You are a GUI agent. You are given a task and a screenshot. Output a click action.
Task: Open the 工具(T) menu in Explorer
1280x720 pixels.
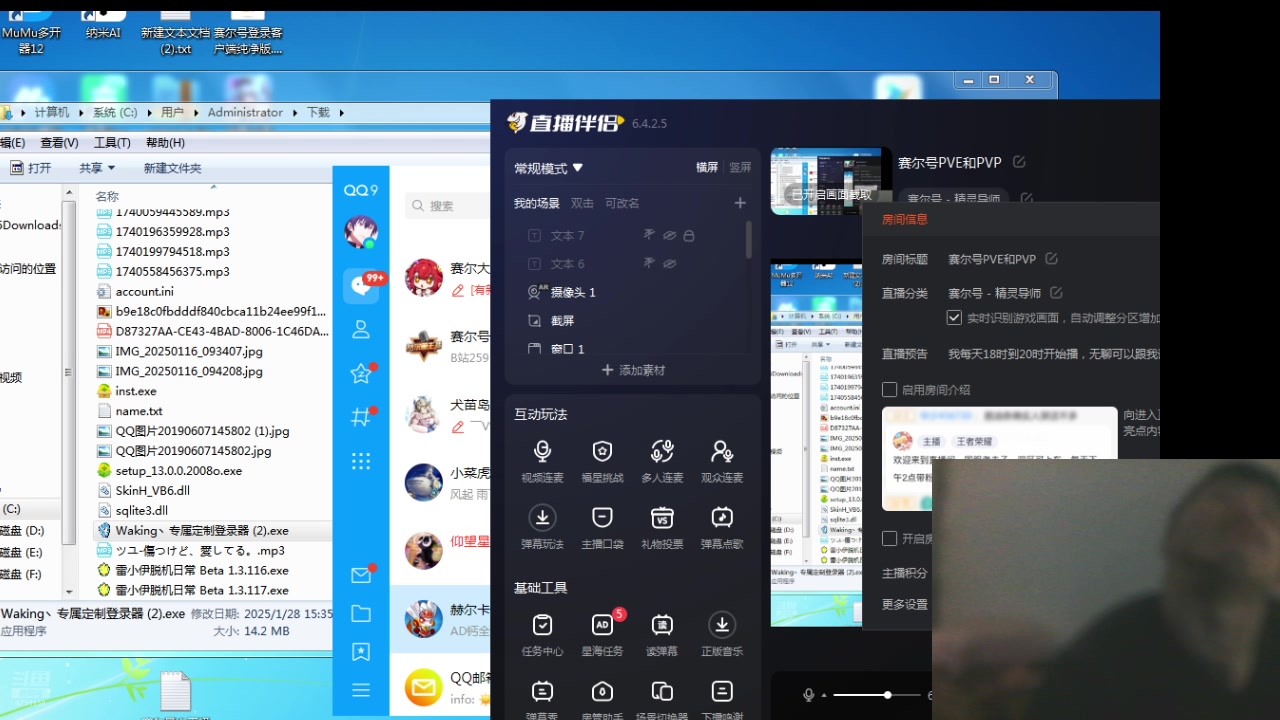coord(112,143)
